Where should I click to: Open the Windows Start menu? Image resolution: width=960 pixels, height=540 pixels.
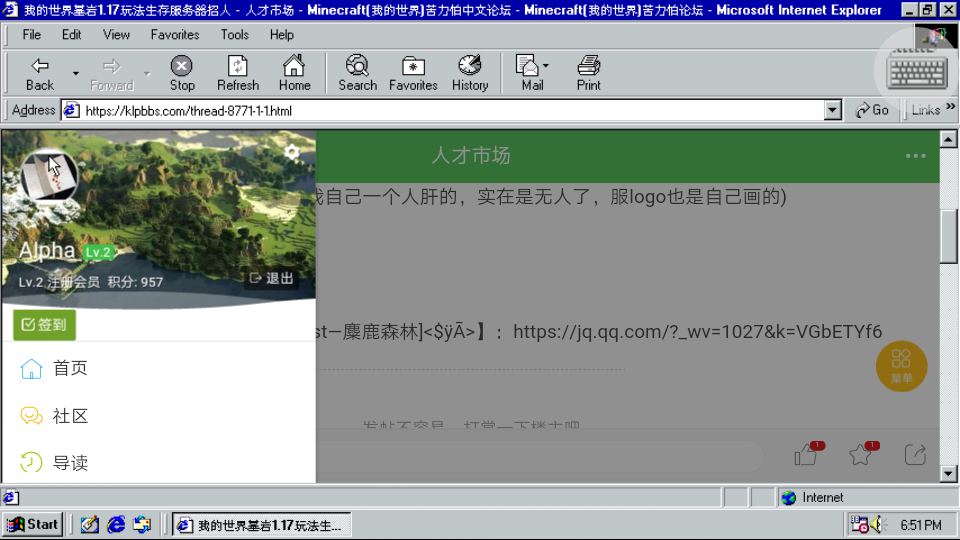click(x=33, y=525)
